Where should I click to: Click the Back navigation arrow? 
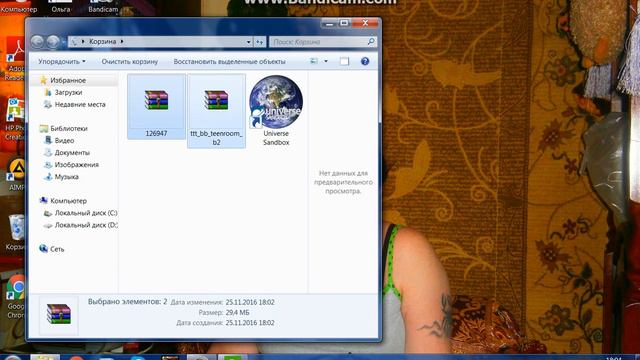pyautogui.click(x=38, y=41)
